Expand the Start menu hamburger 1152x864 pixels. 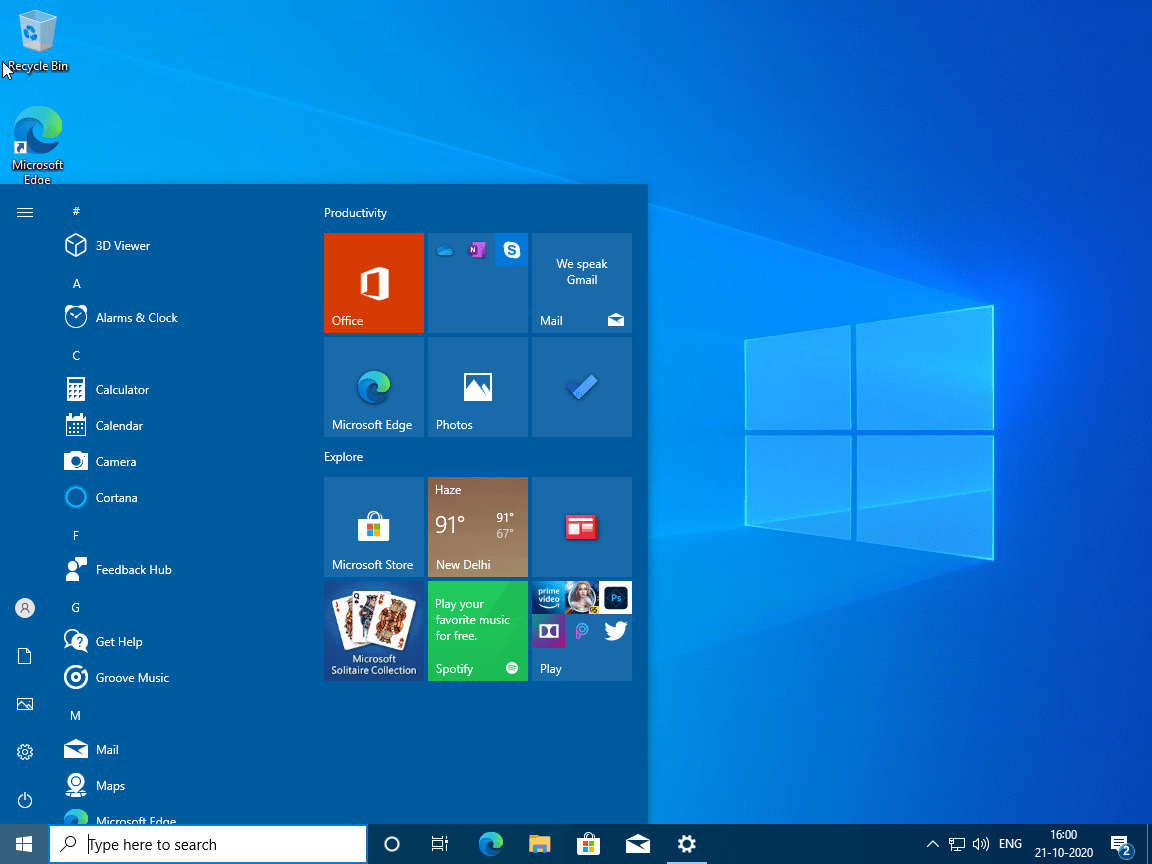coord(25,212)
